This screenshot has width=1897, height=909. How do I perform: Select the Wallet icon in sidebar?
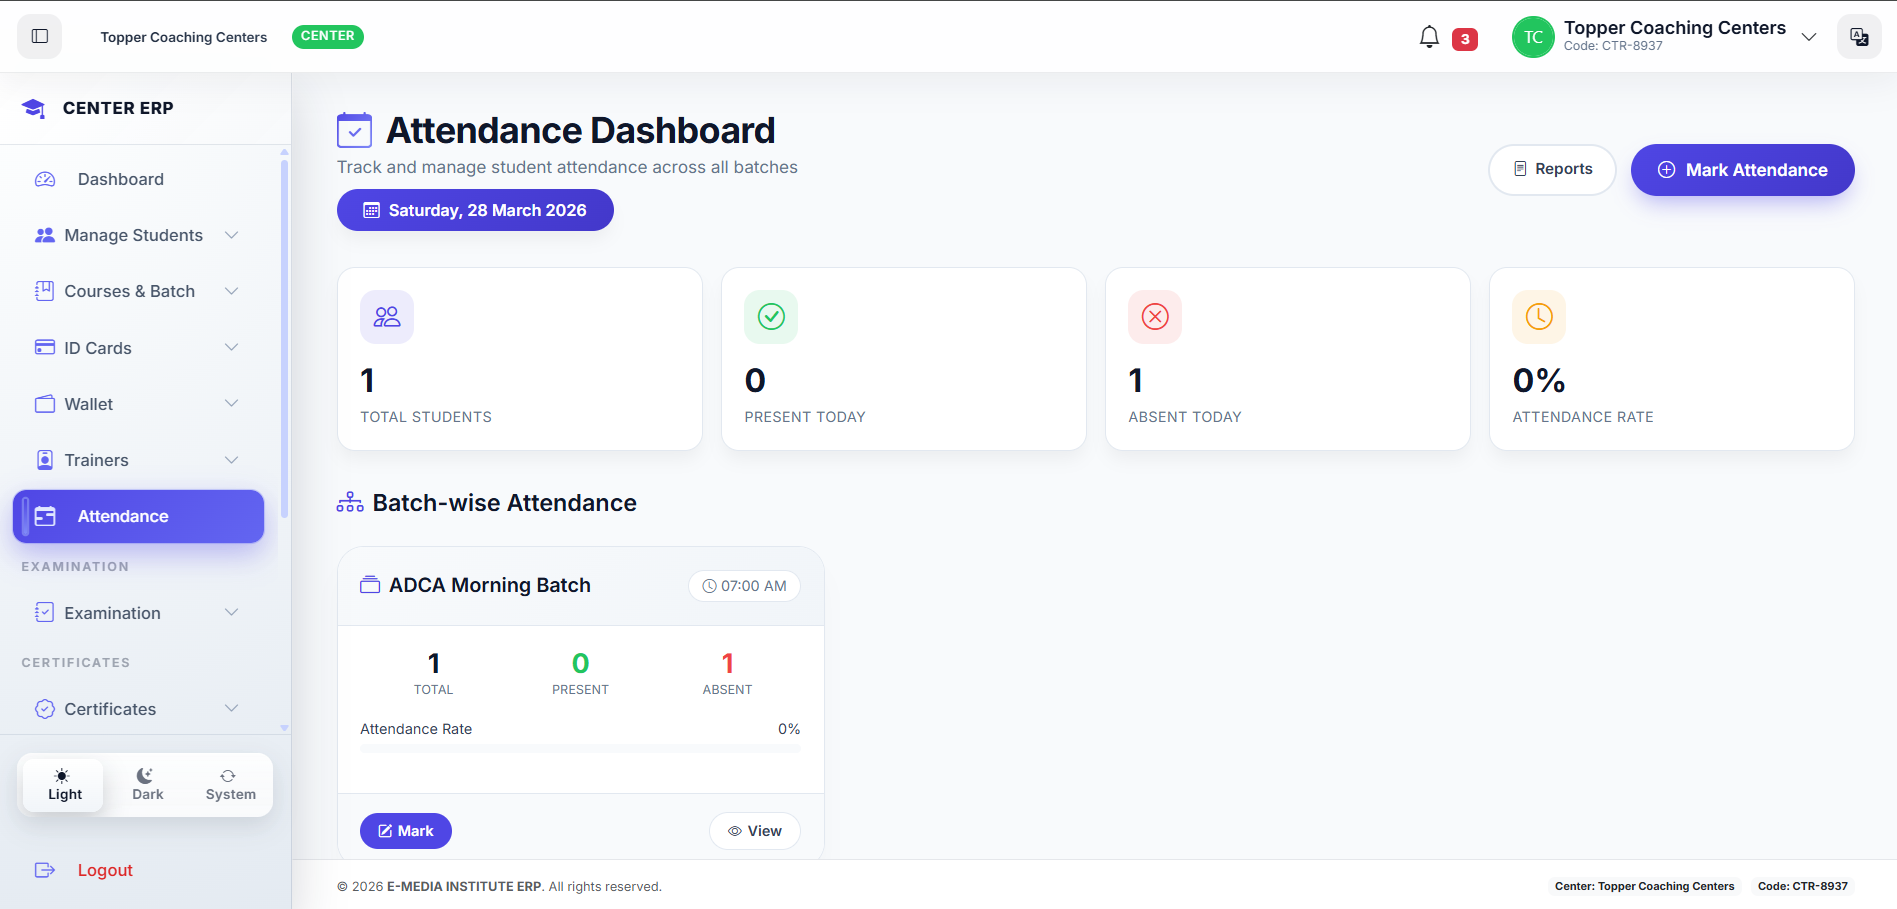tap(45, 403)
